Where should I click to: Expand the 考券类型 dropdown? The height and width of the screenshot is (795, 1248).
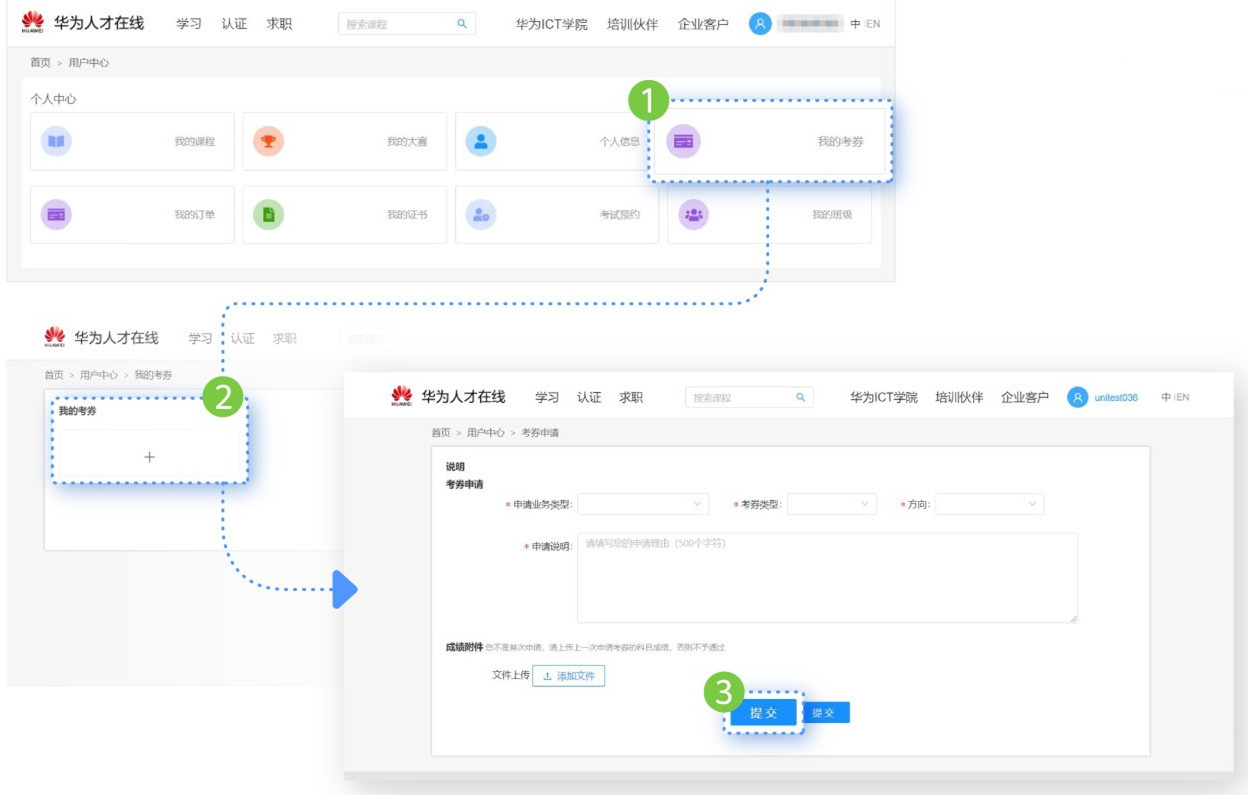[831, 504]
